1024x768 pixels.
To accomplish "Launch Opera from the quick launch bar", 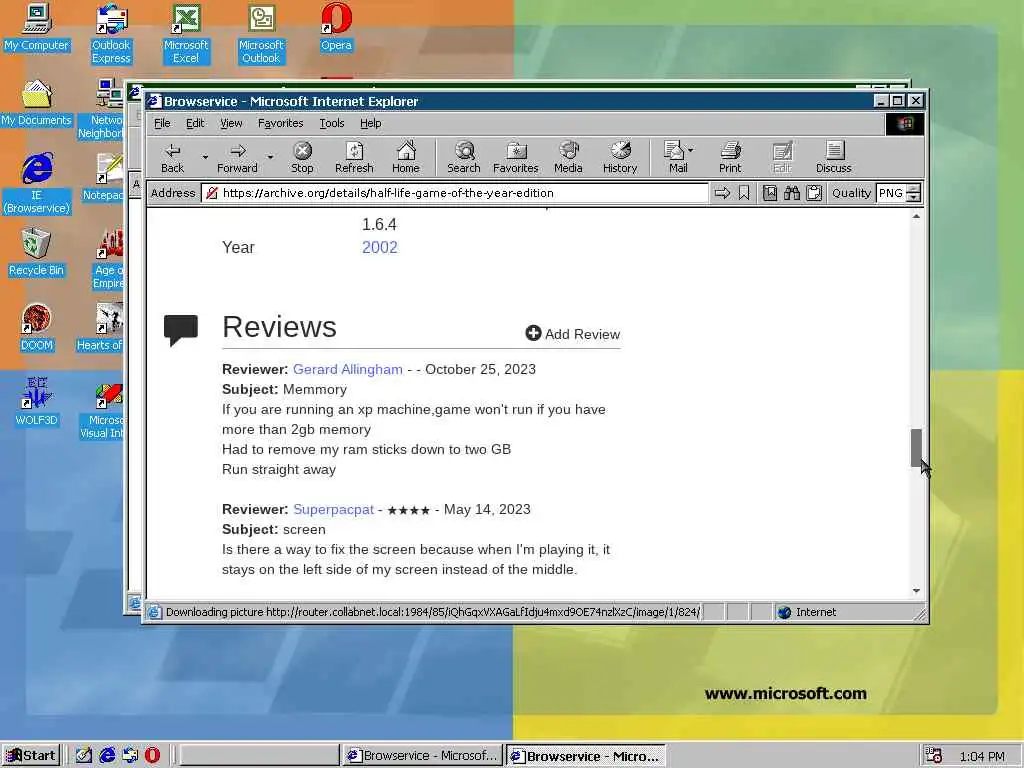I will [152, 756].
